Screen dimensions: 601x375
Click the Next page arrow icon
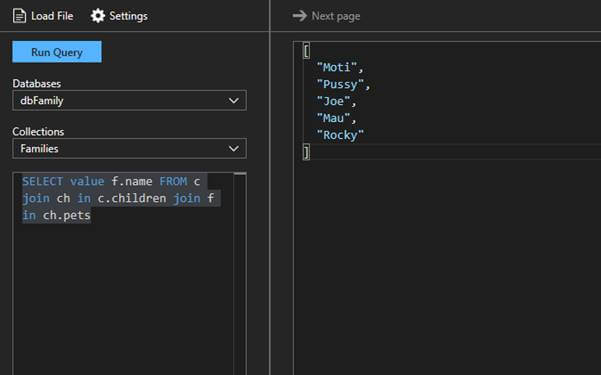300,16
